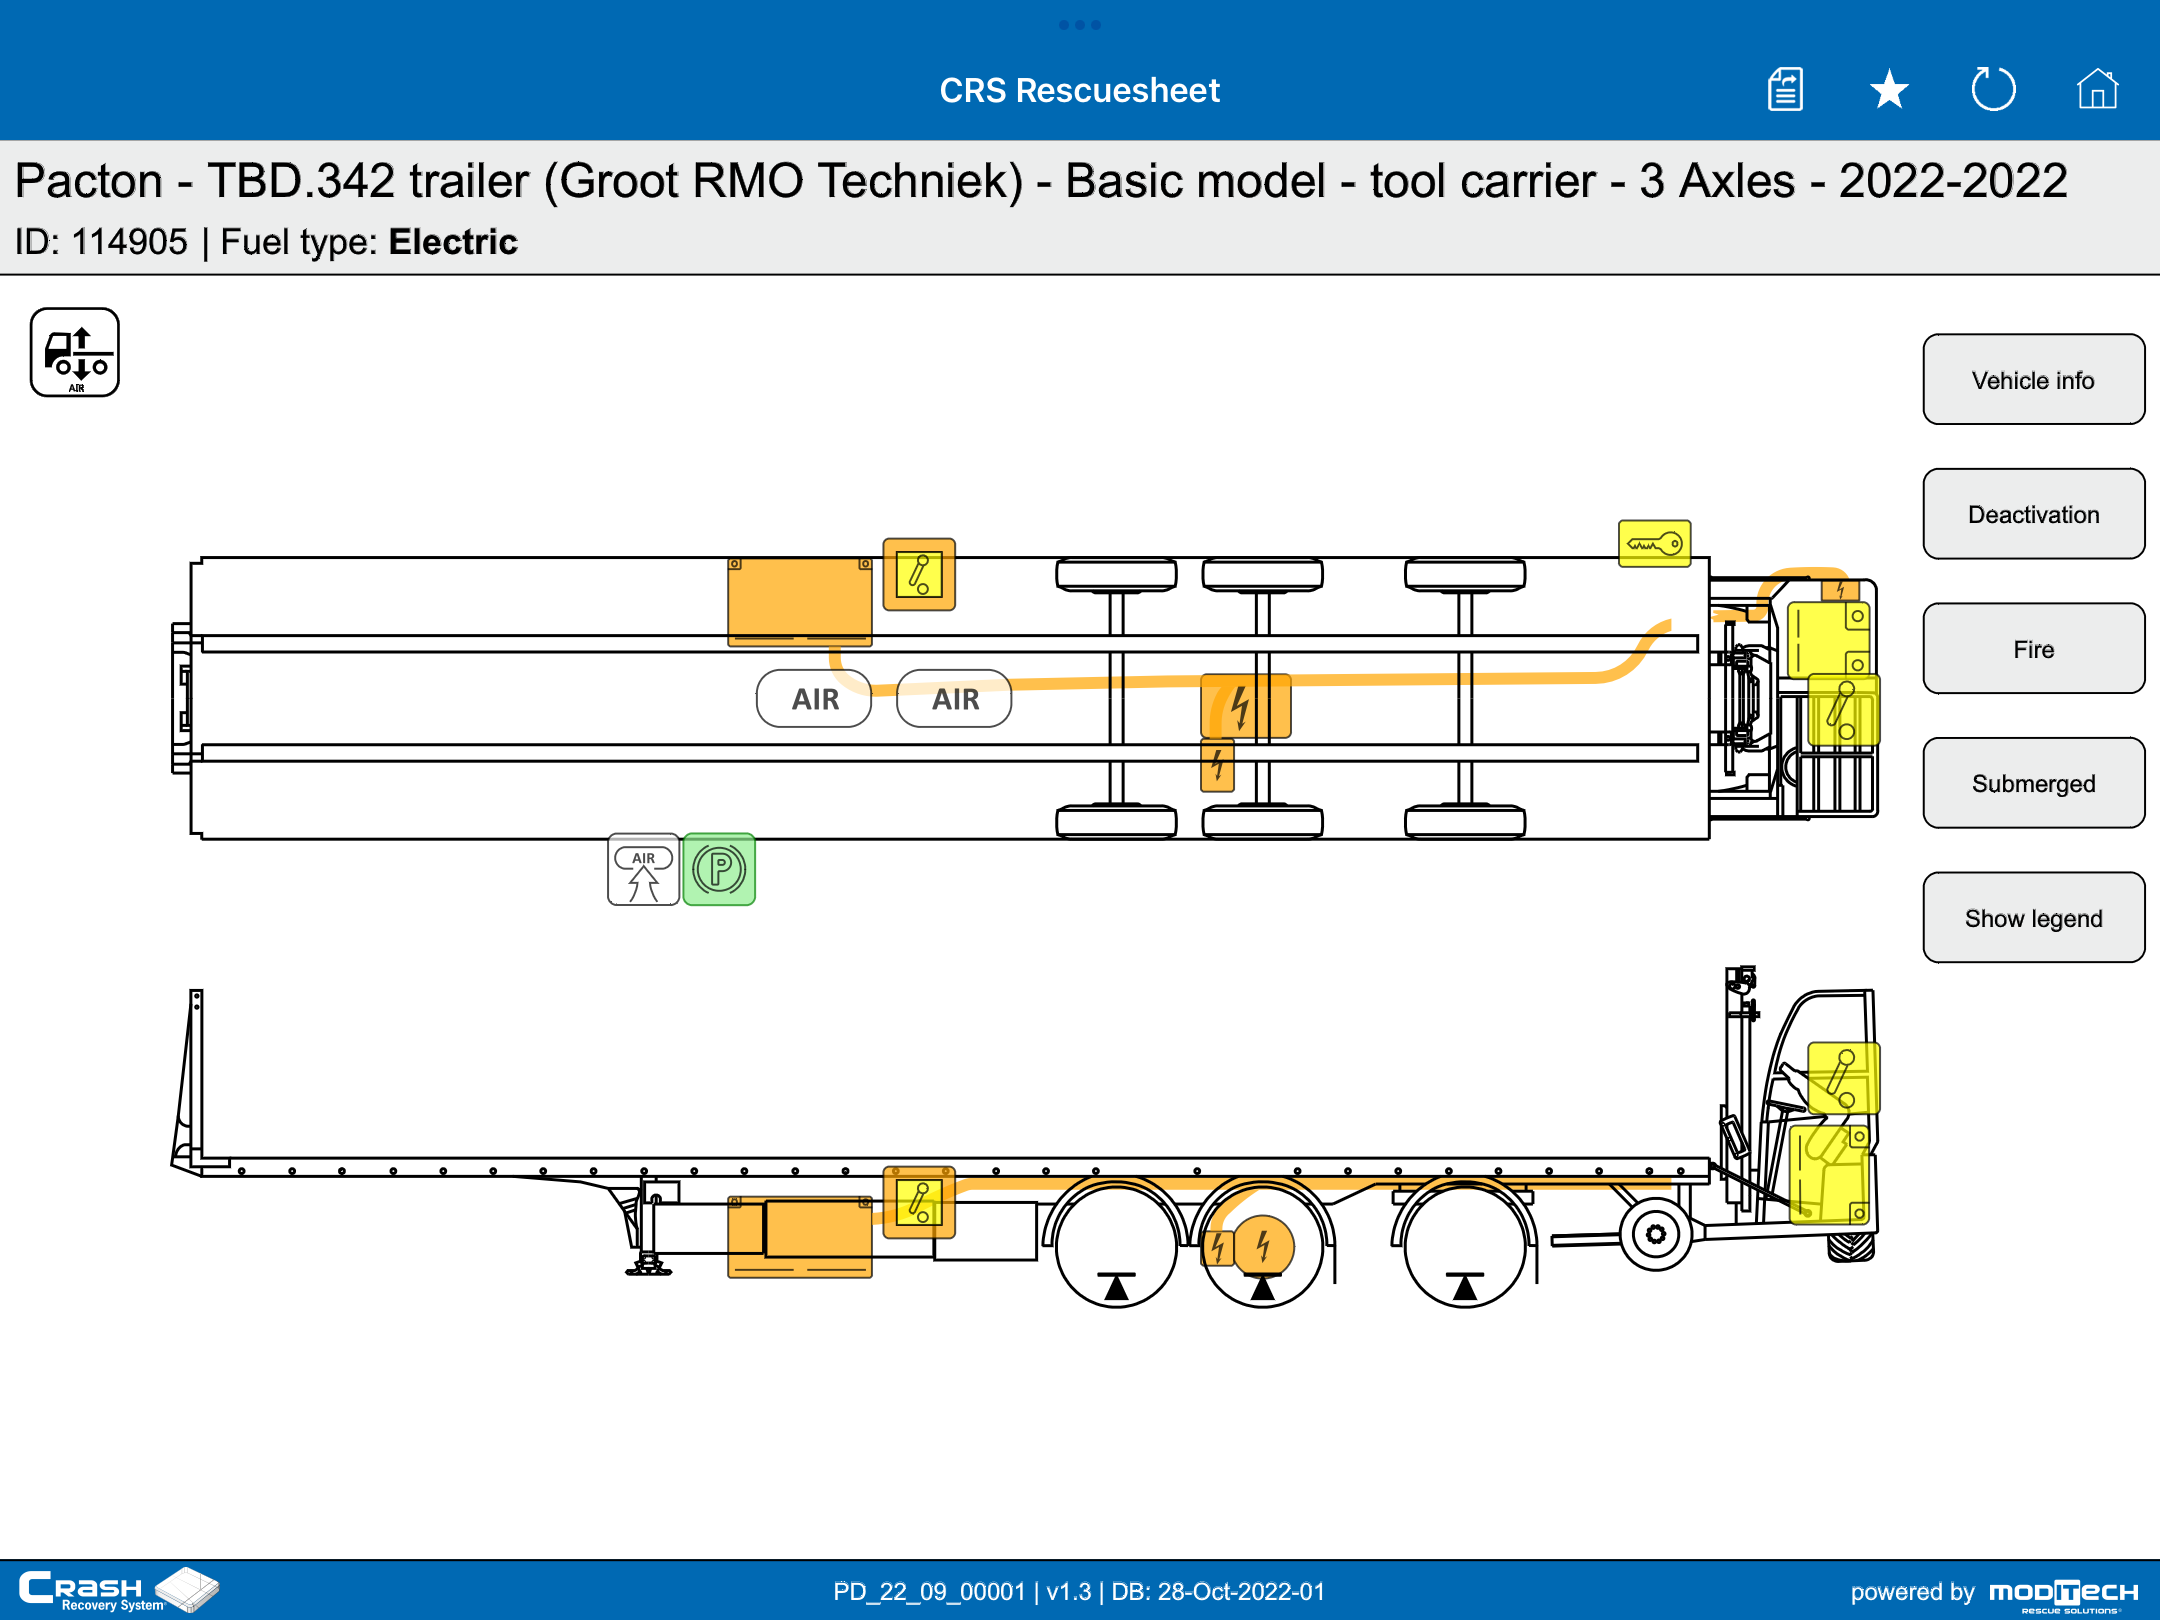2160x1620 pixels.
Task: Tap the green parking brake icon
Action: [x=719, y=870]
